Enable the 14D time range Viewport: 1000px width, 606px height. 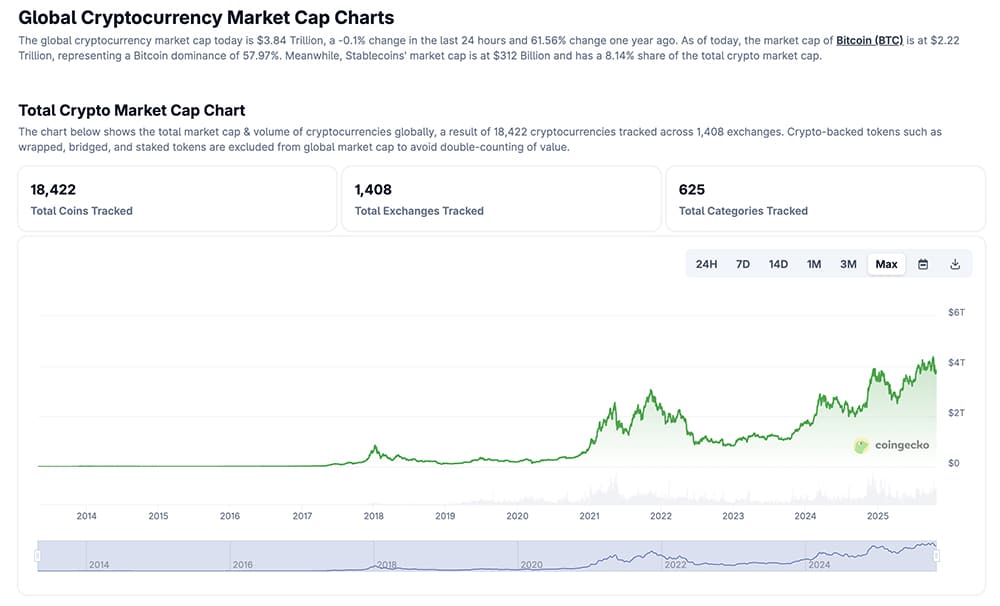pos(778,263)
